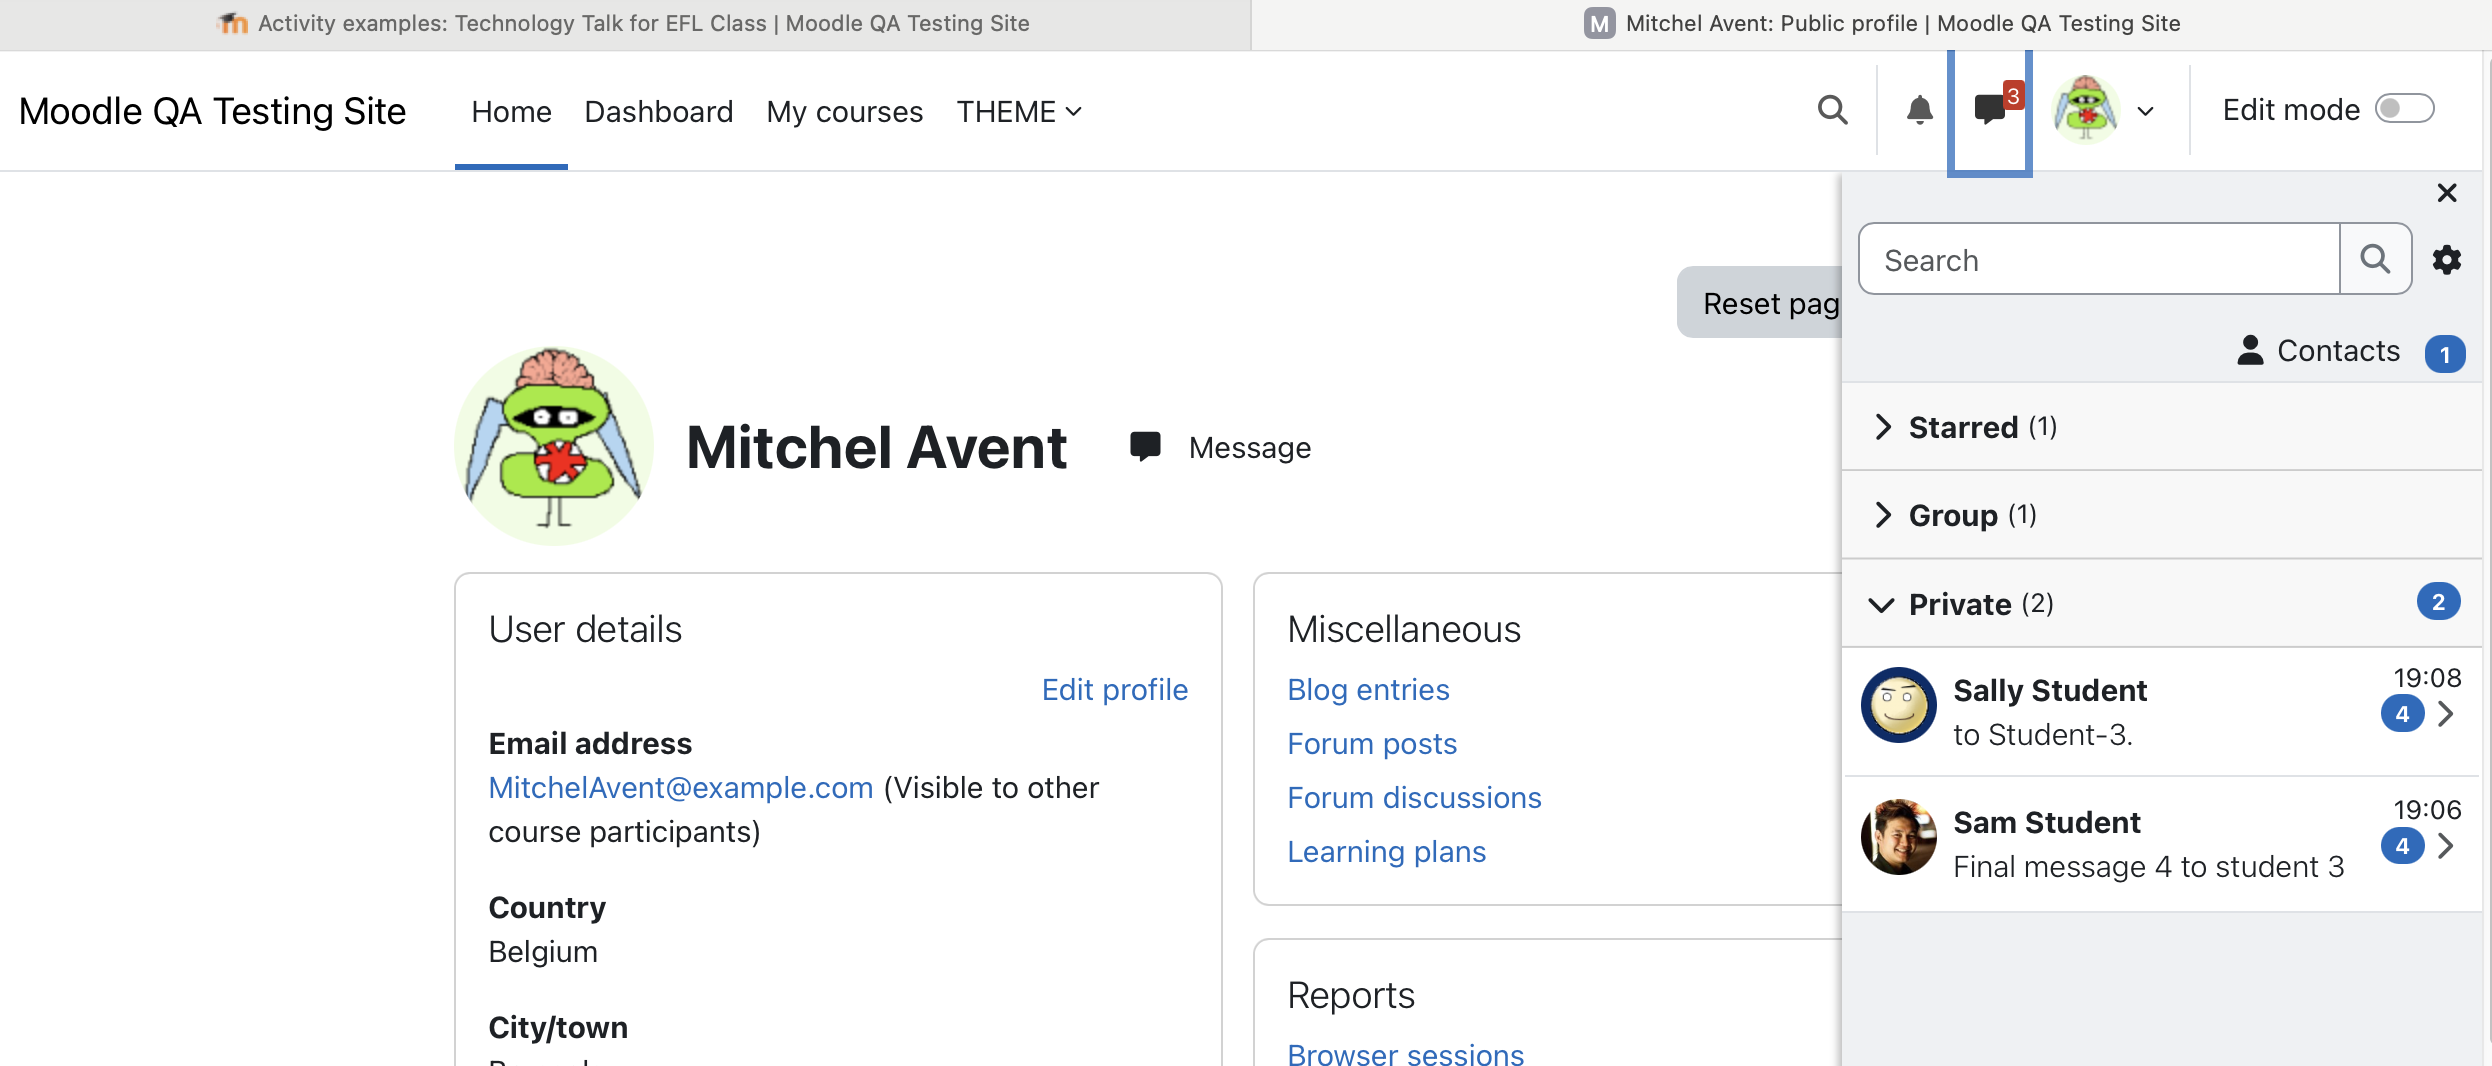Click the message search input field
Image resolution: width=2492 pixels, height=1066 pixels.
(2098, 260)
